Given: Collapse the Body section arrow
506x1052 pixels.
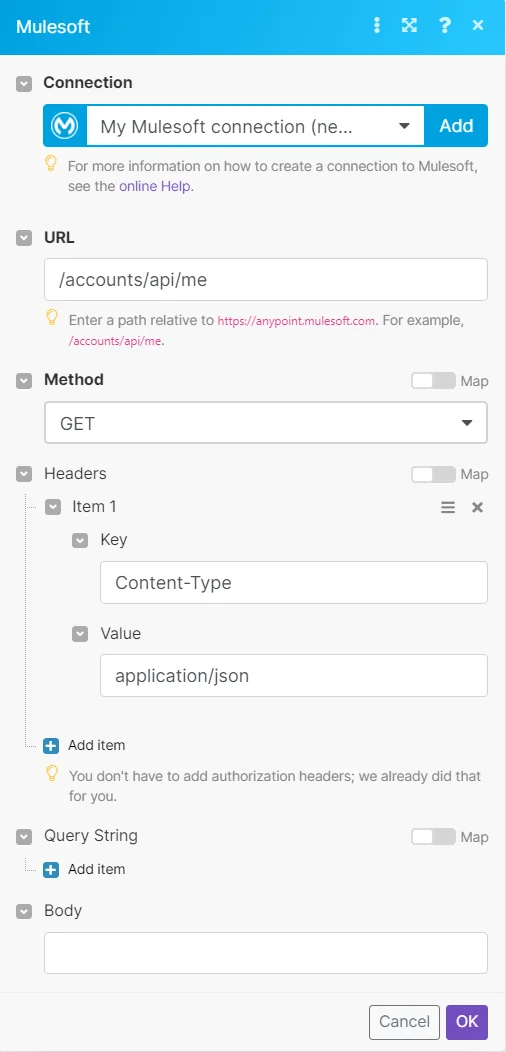Looking at the screenshot, I should pos(24,912).
